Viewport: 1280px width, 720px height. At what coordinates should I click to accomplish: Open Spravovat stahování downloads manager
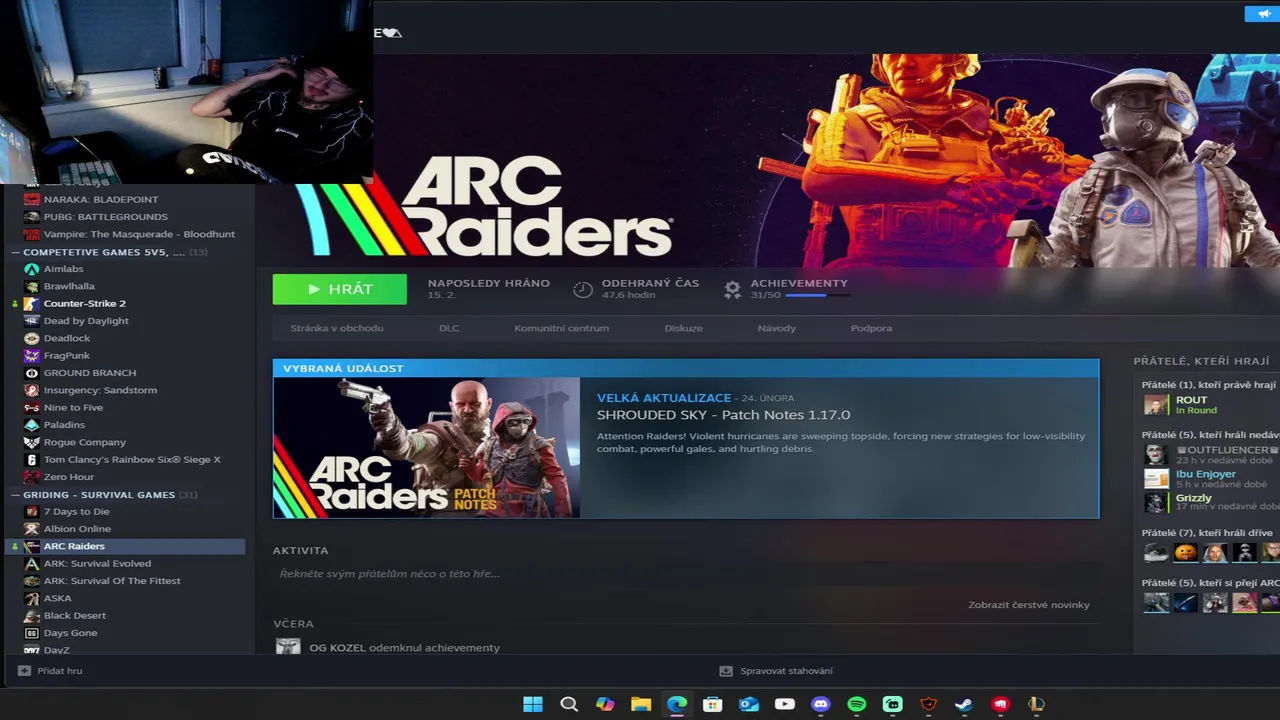[777, 671]
